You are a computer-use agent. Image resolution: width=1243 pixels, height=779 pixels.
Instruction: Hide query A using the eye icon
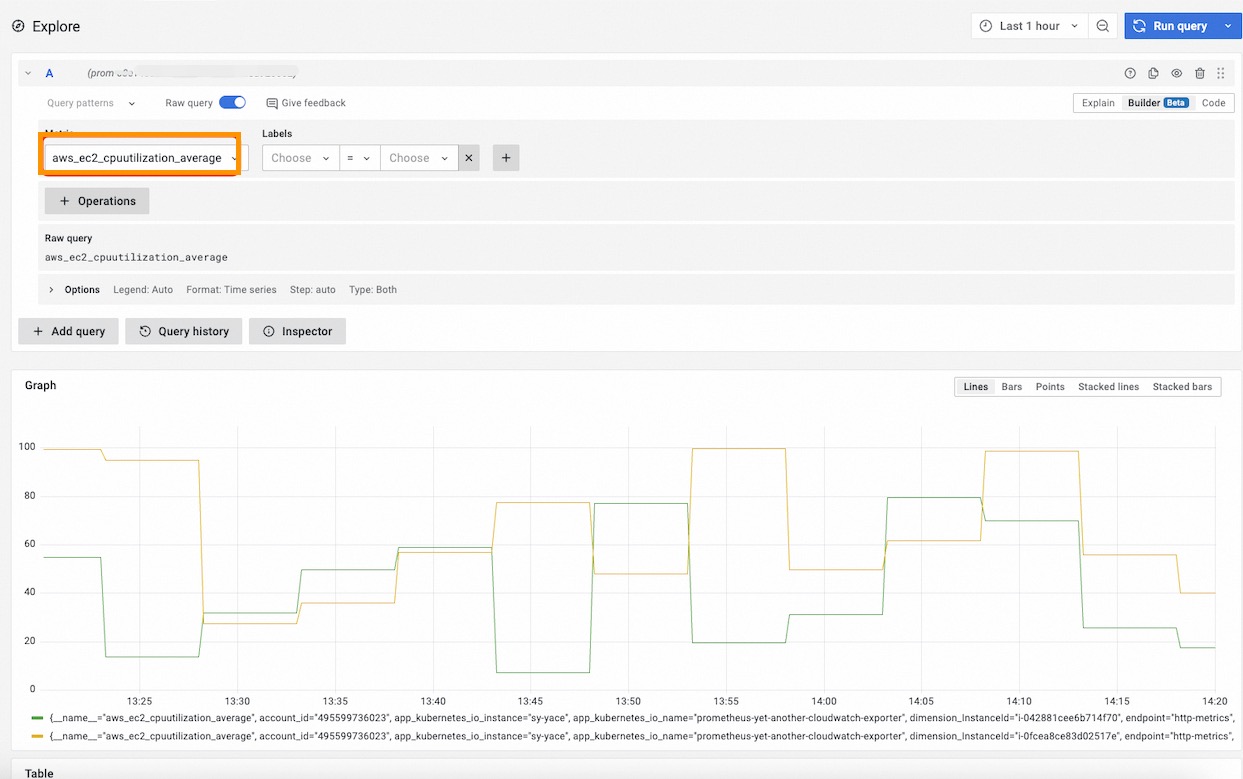point(1176,72)
